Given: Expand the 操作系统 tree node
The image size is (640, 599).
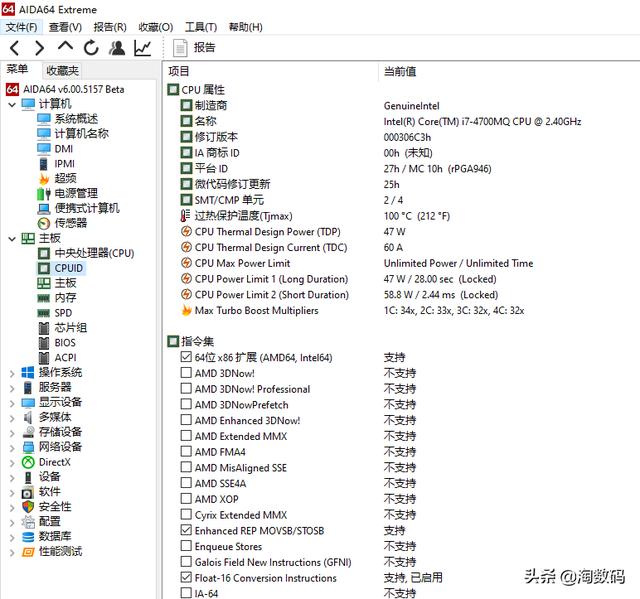Looking at the screenshot, I should (x=12, y=373).
